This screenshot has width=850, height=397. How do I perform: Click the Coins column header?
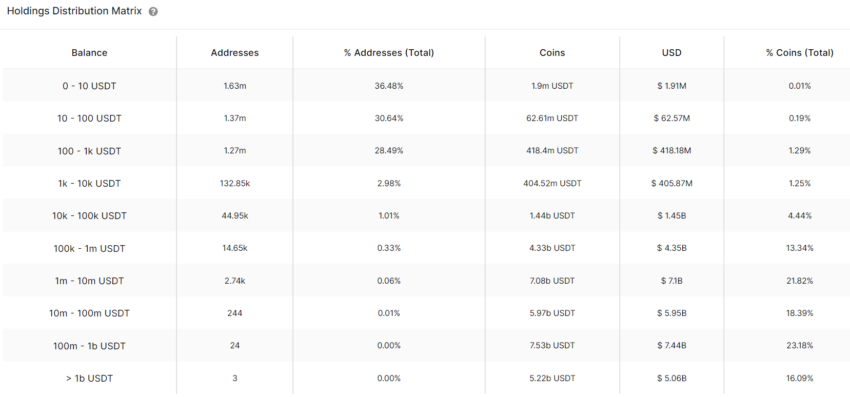552,53
